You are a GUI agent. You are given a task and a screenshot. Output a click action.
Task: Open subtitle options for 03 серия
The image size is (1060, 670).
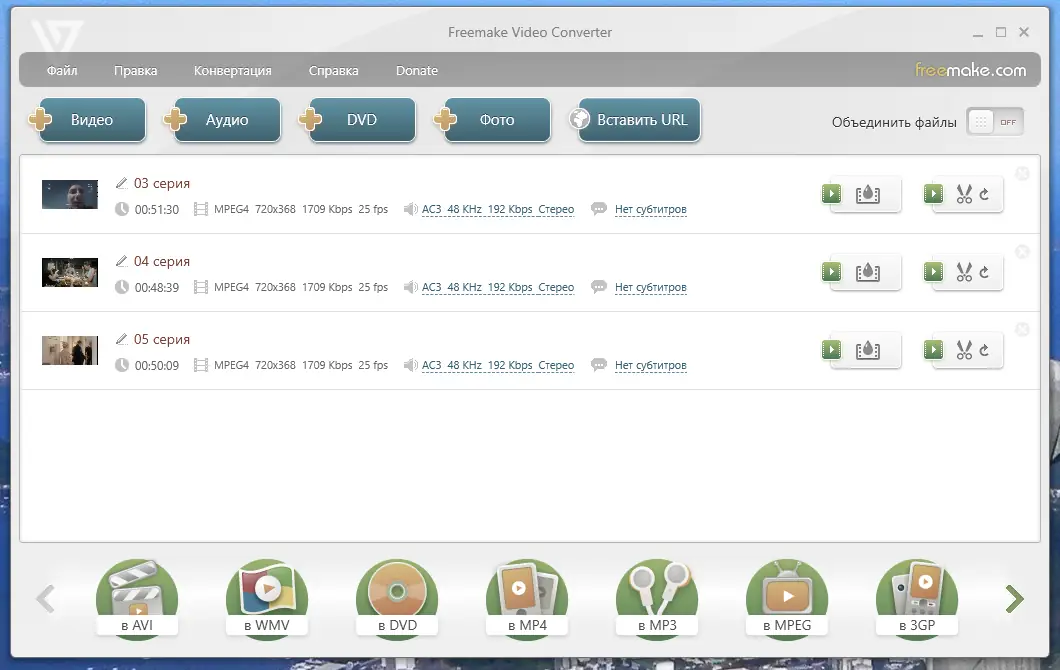click(x=650, y=210)
